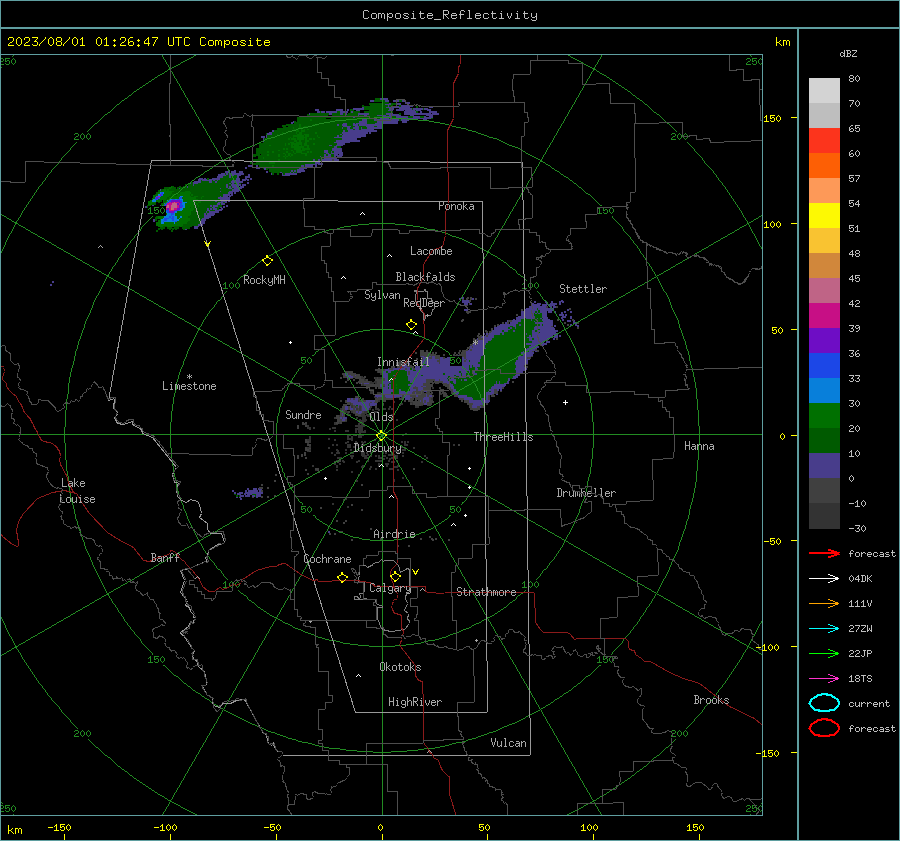The height and width of the screenshot is (841, 900).
Task: Click the RedDeer city label
Action: coord(424,303)
